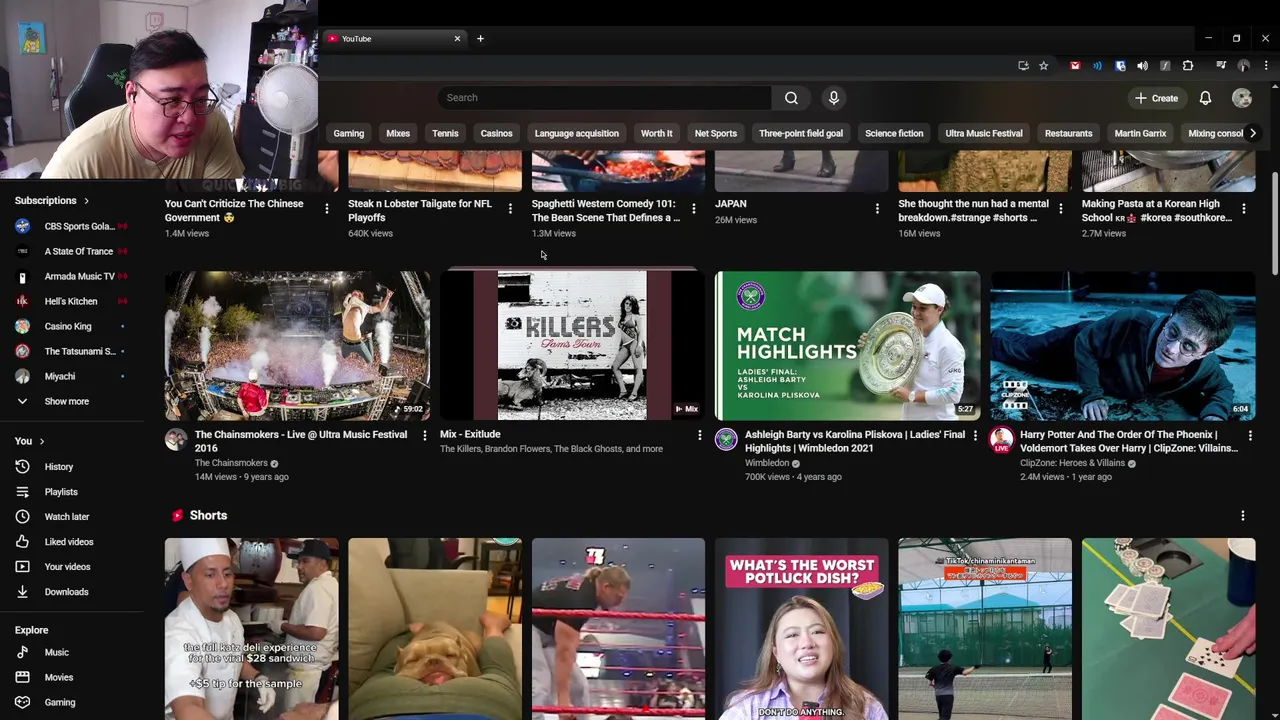Open options for the JAPAN video
The width and height of the screenshot is (1280, 720).
[x=877, y=209]
